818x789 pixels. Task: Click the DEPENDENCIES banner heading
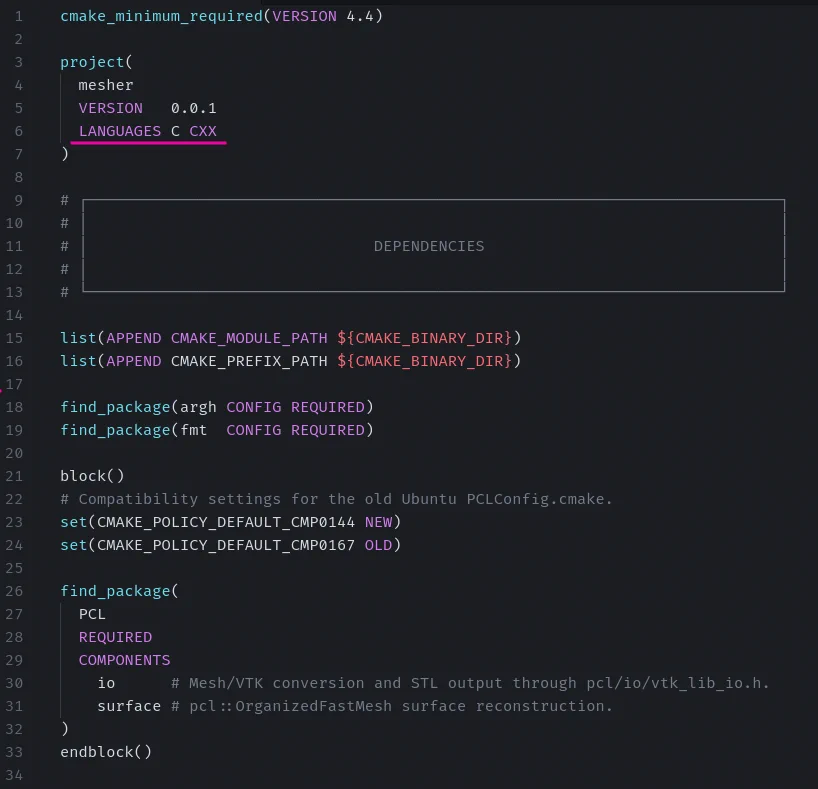coord(429,246)
